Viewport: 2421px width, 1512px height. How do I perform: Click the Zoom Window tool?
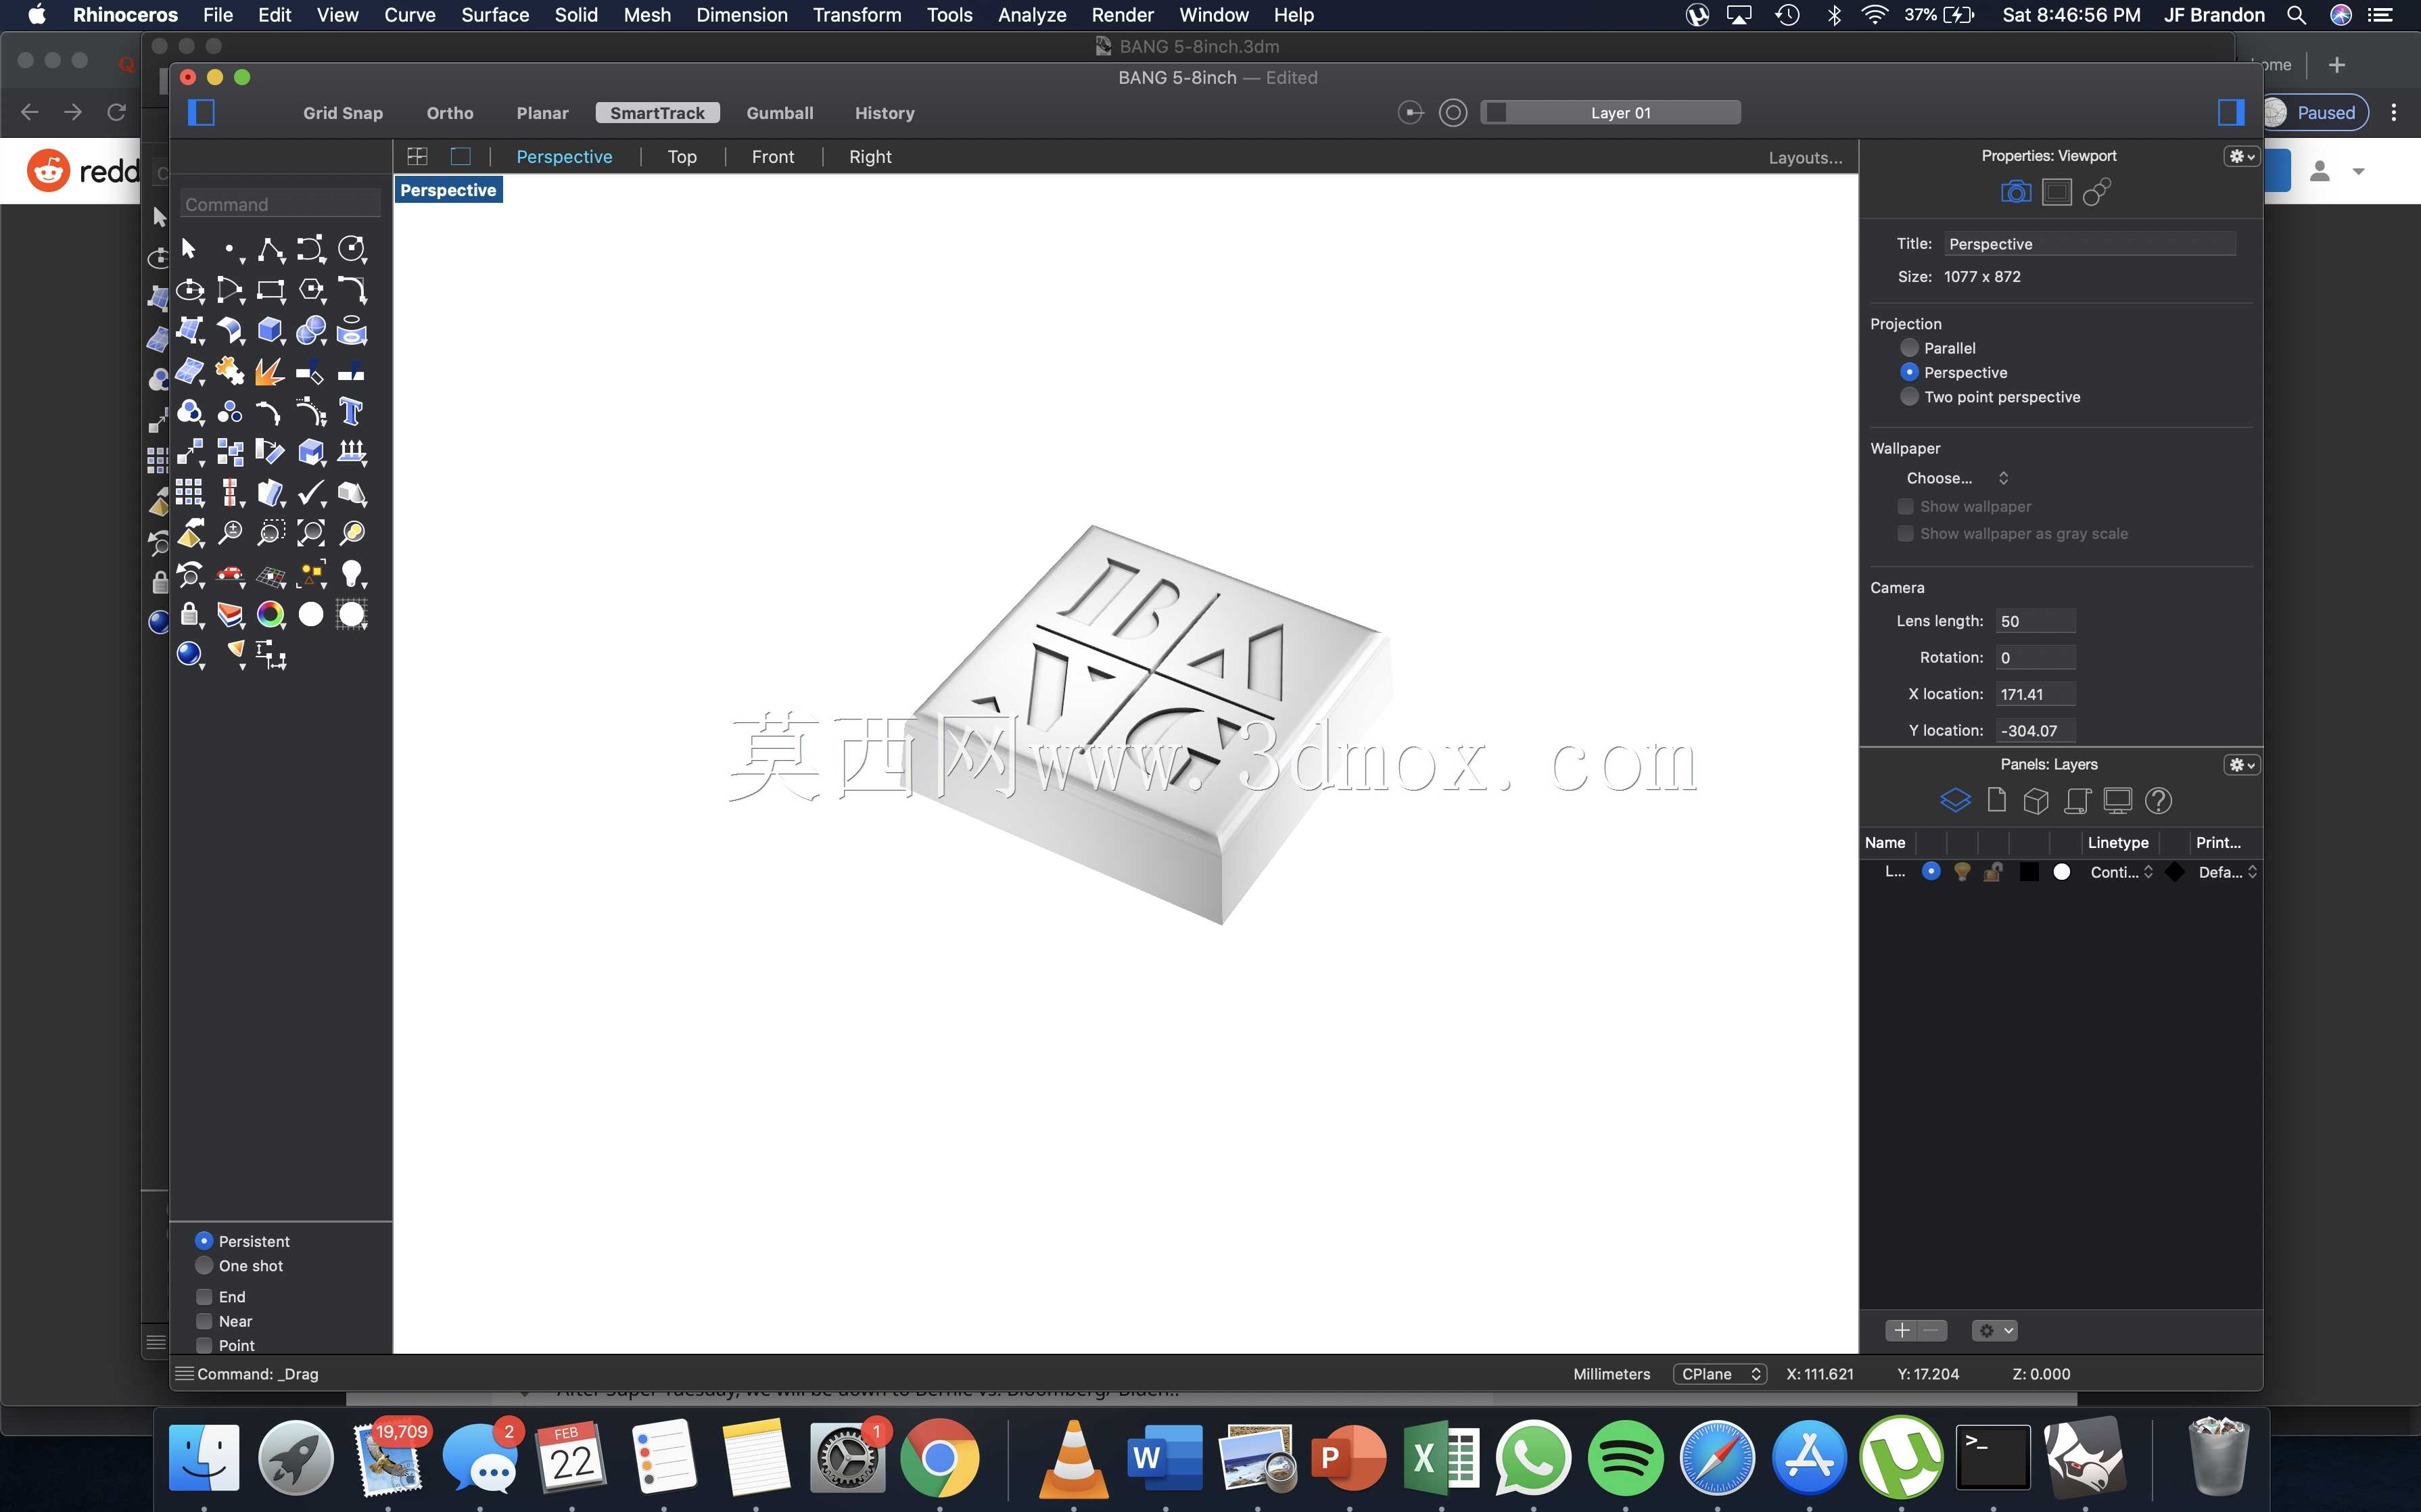click(270, 533)
